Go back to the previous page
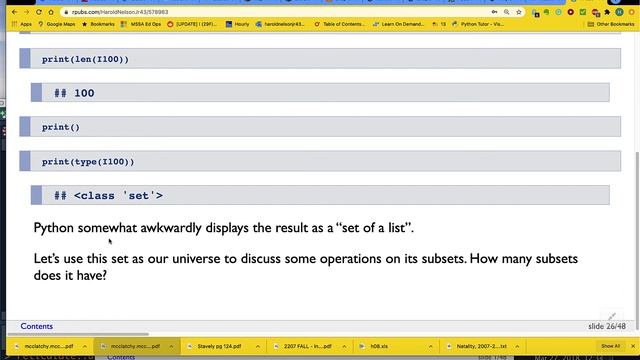 (15, 12)
